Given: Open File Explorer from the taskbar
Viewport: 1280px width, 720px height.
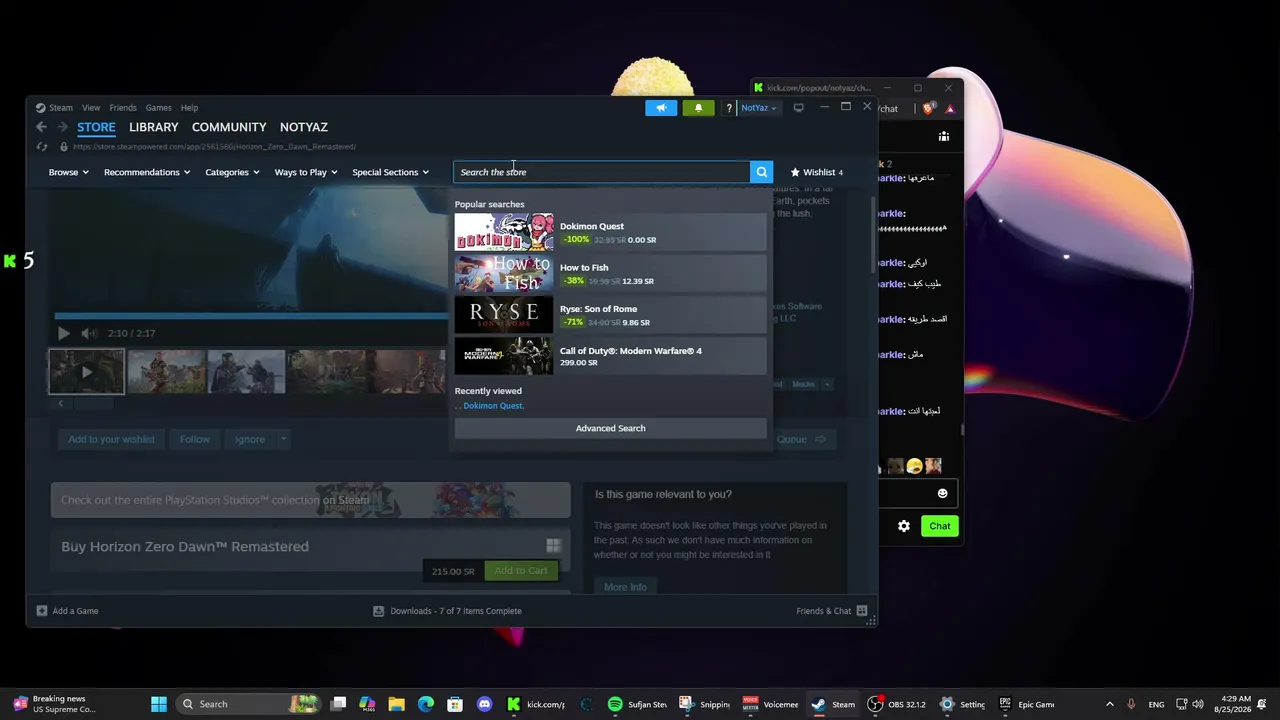Looking at the screenshot, I should pos(396,704).
